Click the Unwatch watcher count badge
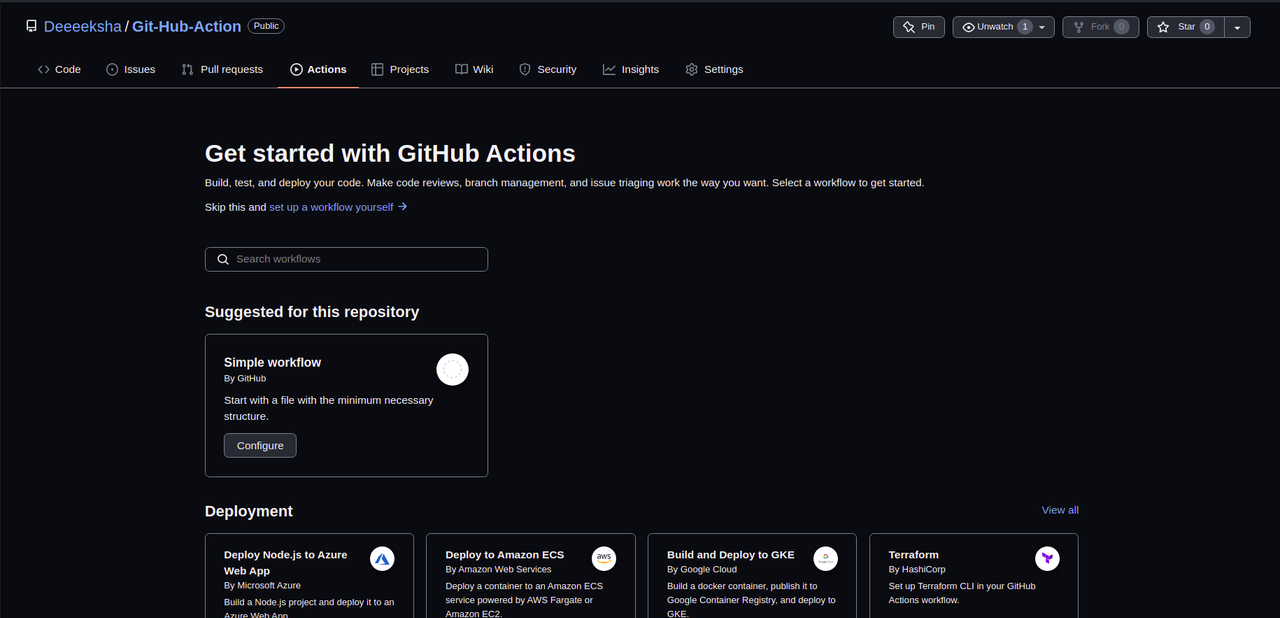Image resolution: width=1280 pixels, height=618 pixels. [x=1024, y=27]
